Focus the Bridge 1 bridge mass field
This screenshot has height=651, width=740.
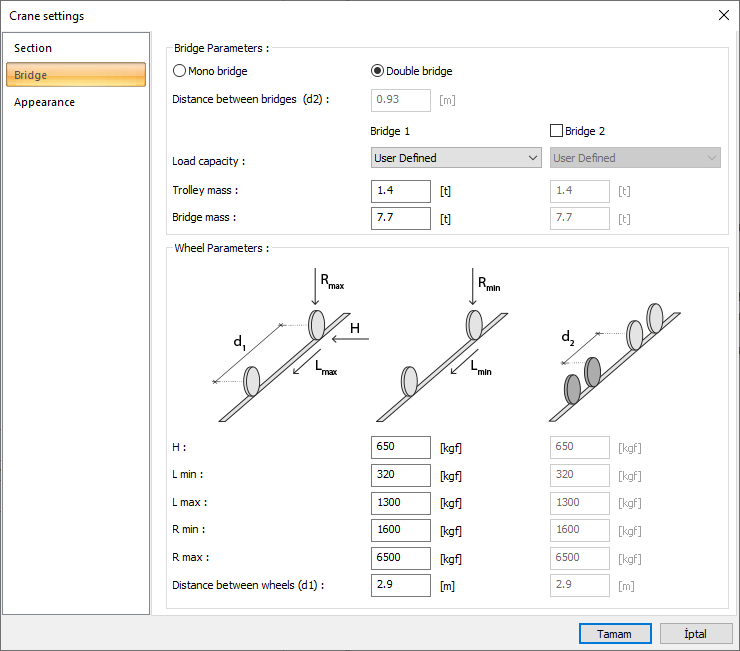(400, 217)
